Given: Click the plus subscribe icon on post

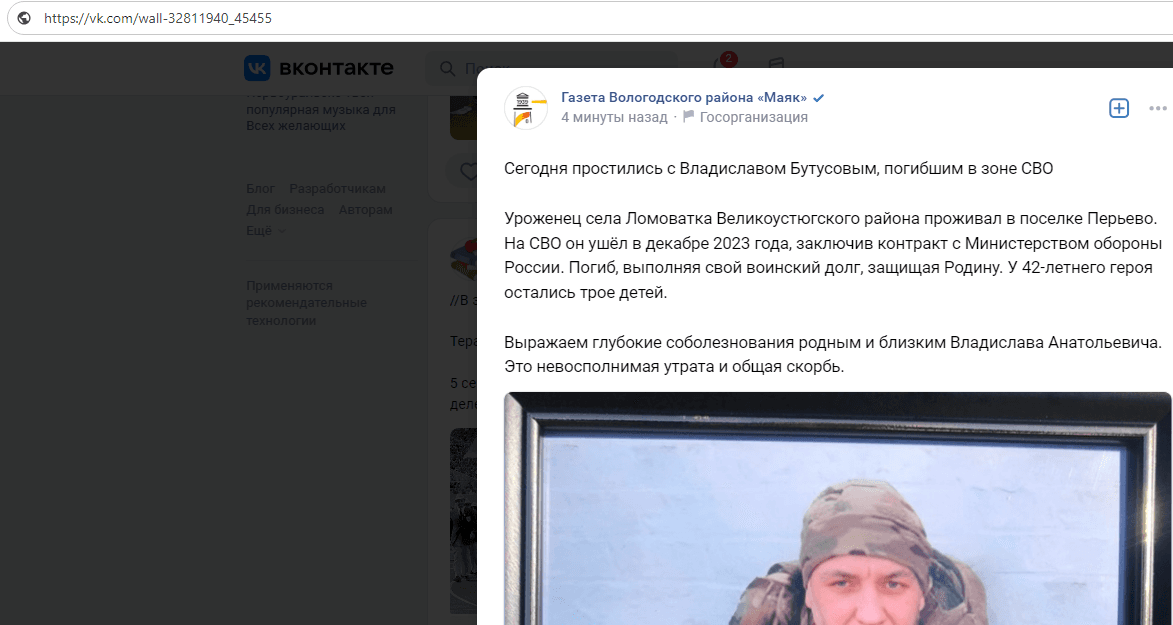Looking at the screenshot, I should coord(1118,108).
